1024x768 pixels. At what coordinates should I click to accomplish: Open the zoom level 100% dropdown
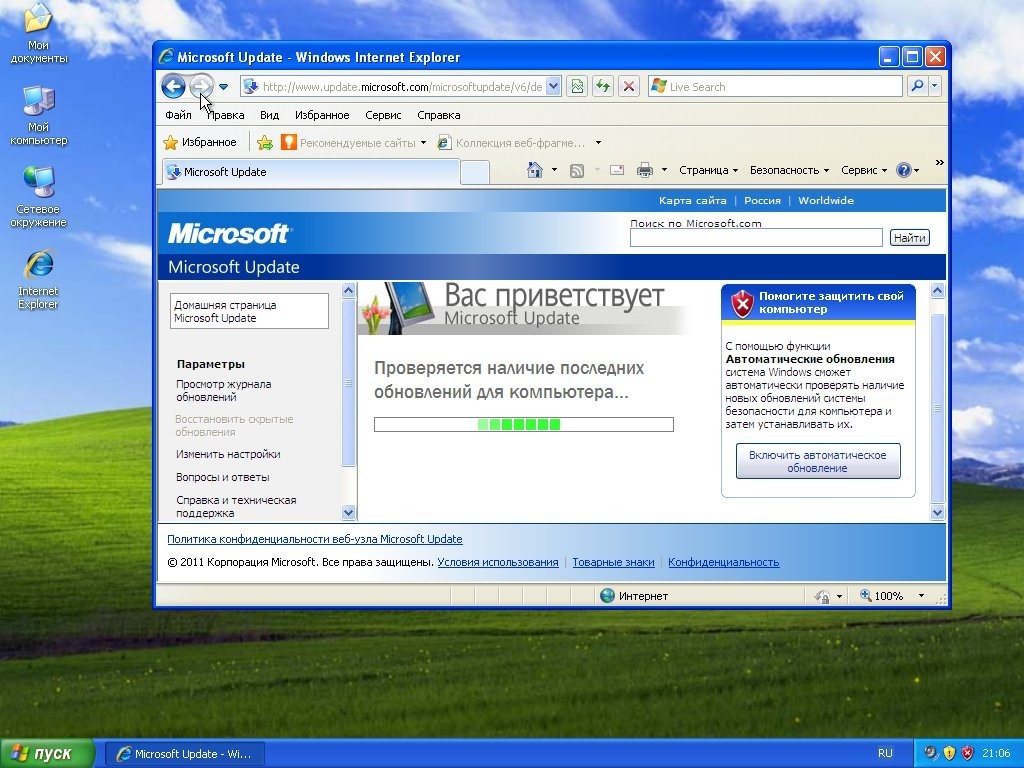[921, 596]
